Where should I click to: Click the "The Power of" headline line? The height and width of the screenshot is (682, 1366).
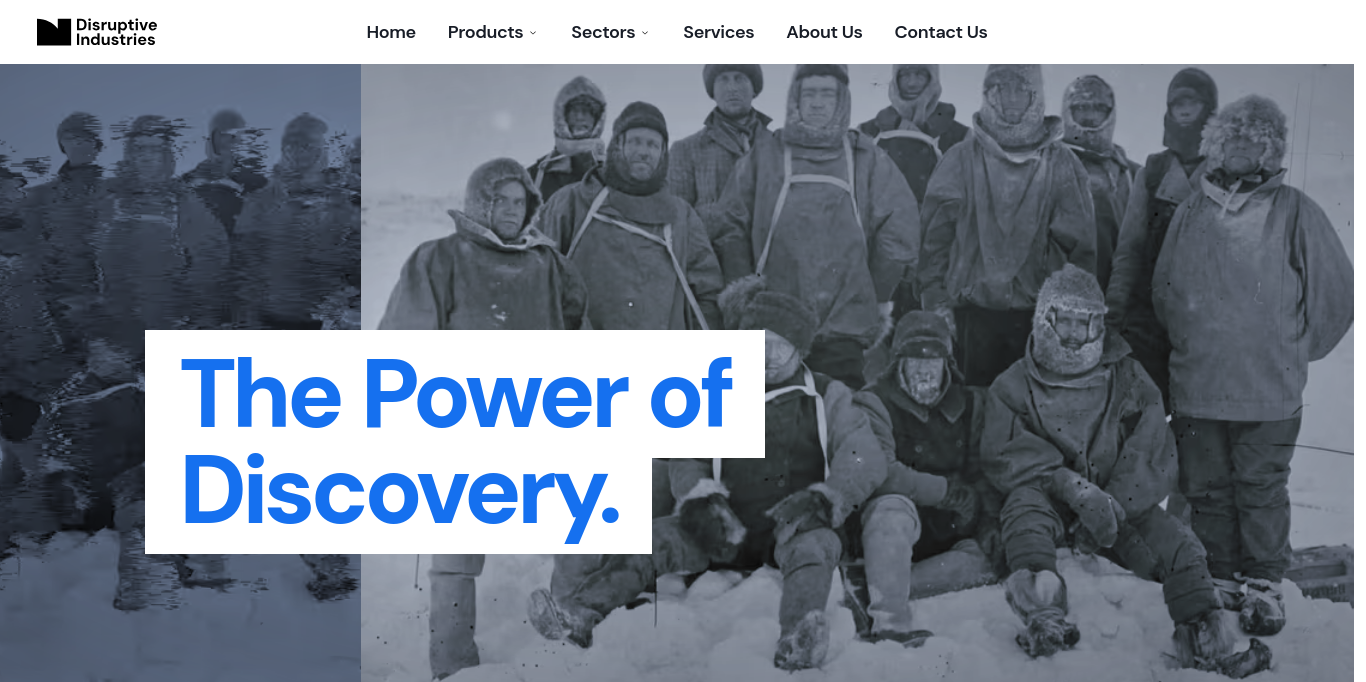coord(457,393)
